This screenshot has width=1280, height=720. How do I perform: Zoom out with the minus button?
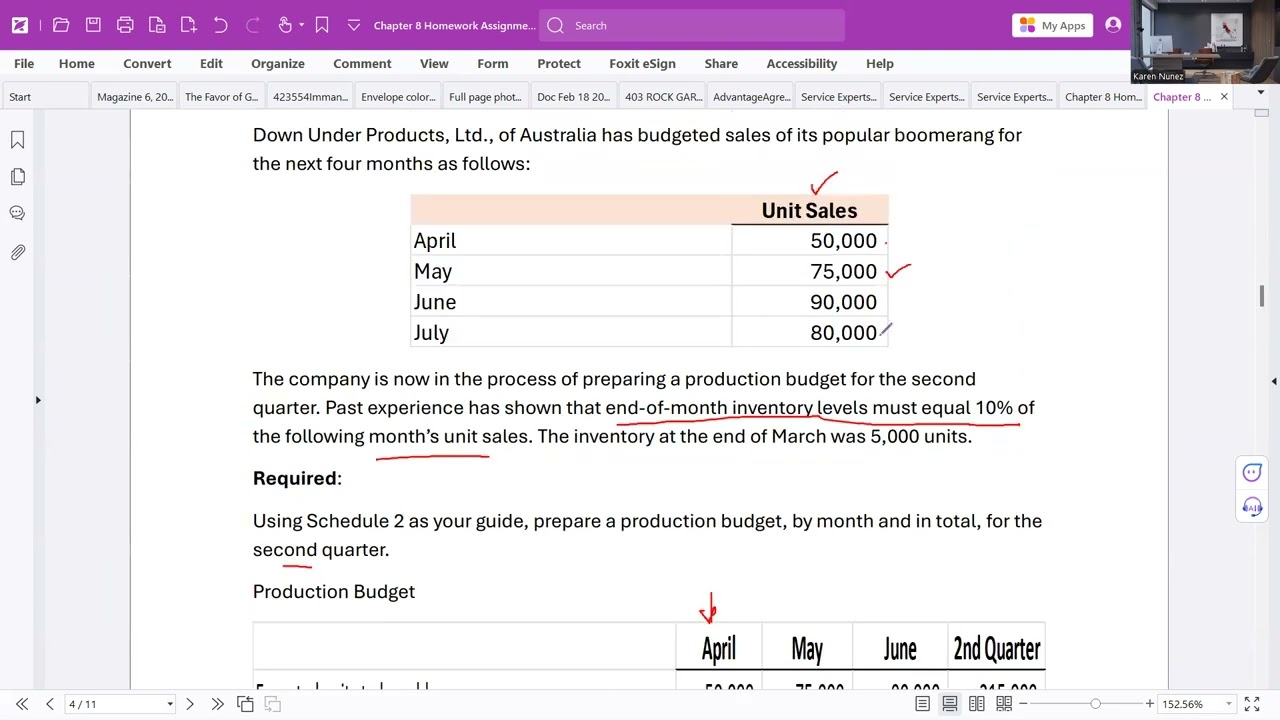tap(1023, 704)
